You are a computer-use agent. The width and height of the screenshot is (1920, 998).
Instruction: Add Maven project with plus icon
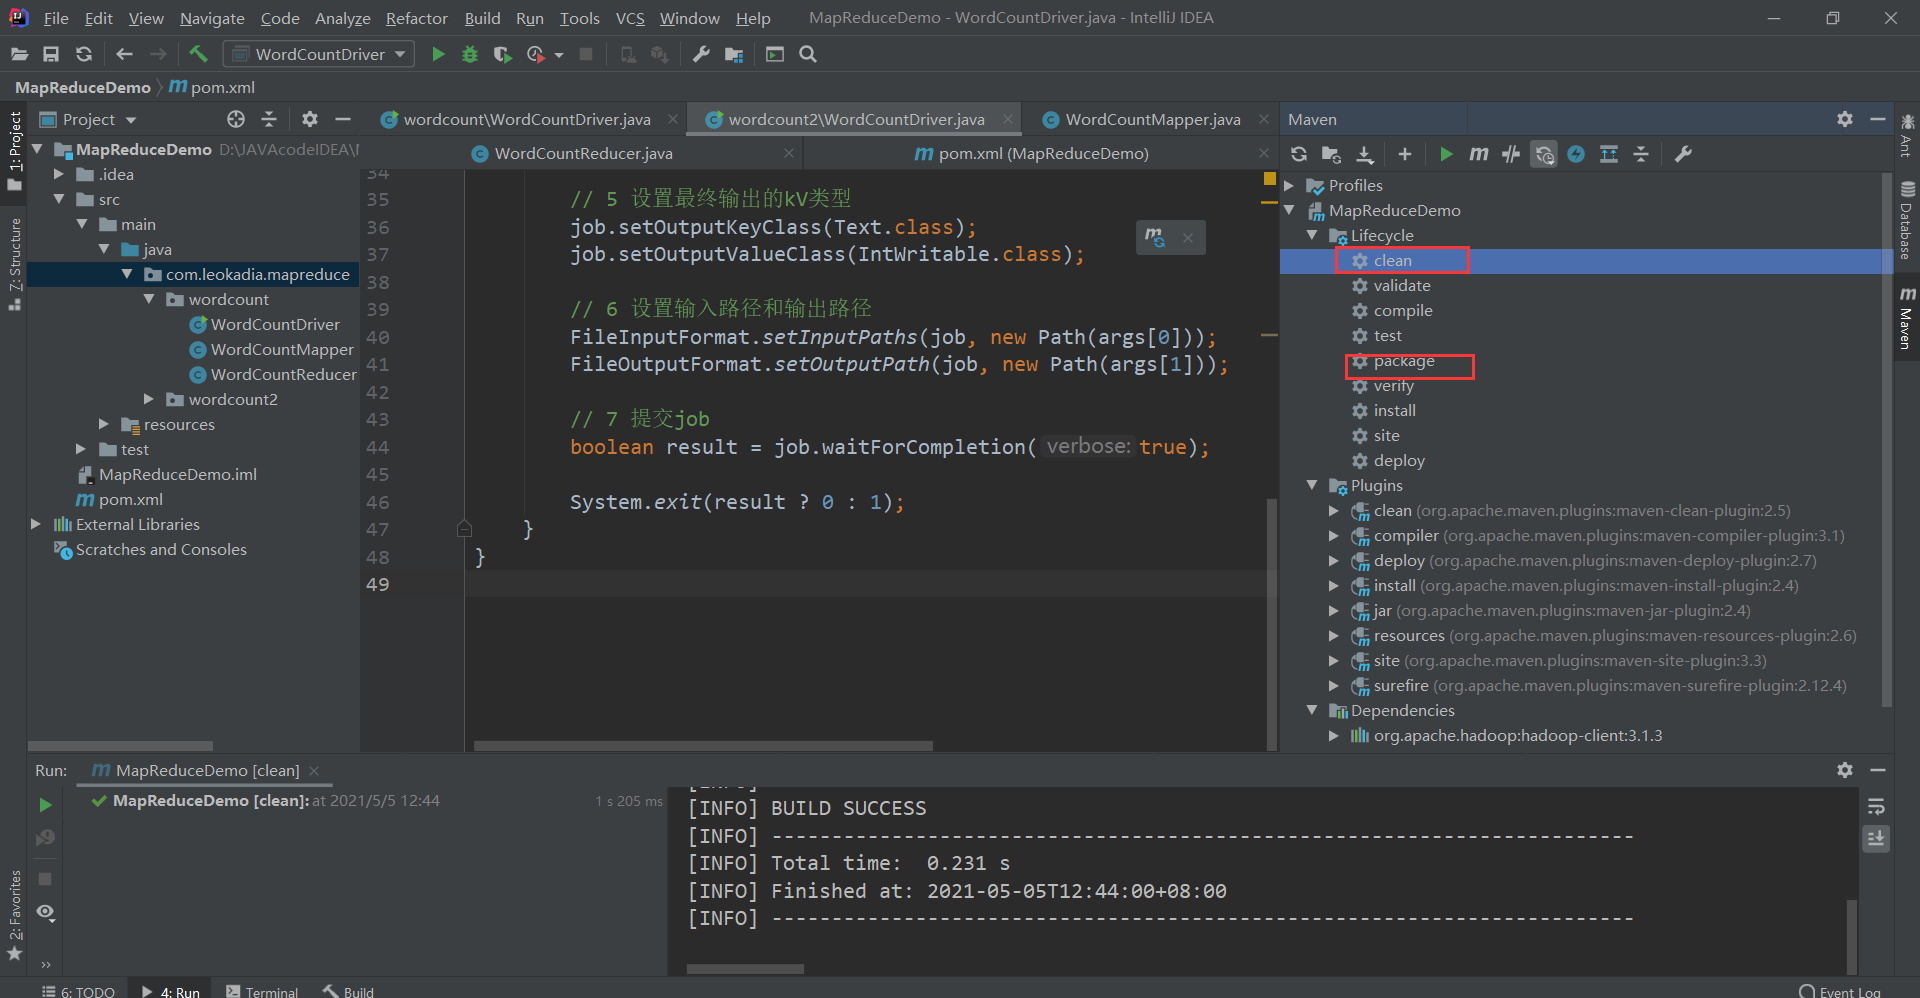click(1405, 154)
